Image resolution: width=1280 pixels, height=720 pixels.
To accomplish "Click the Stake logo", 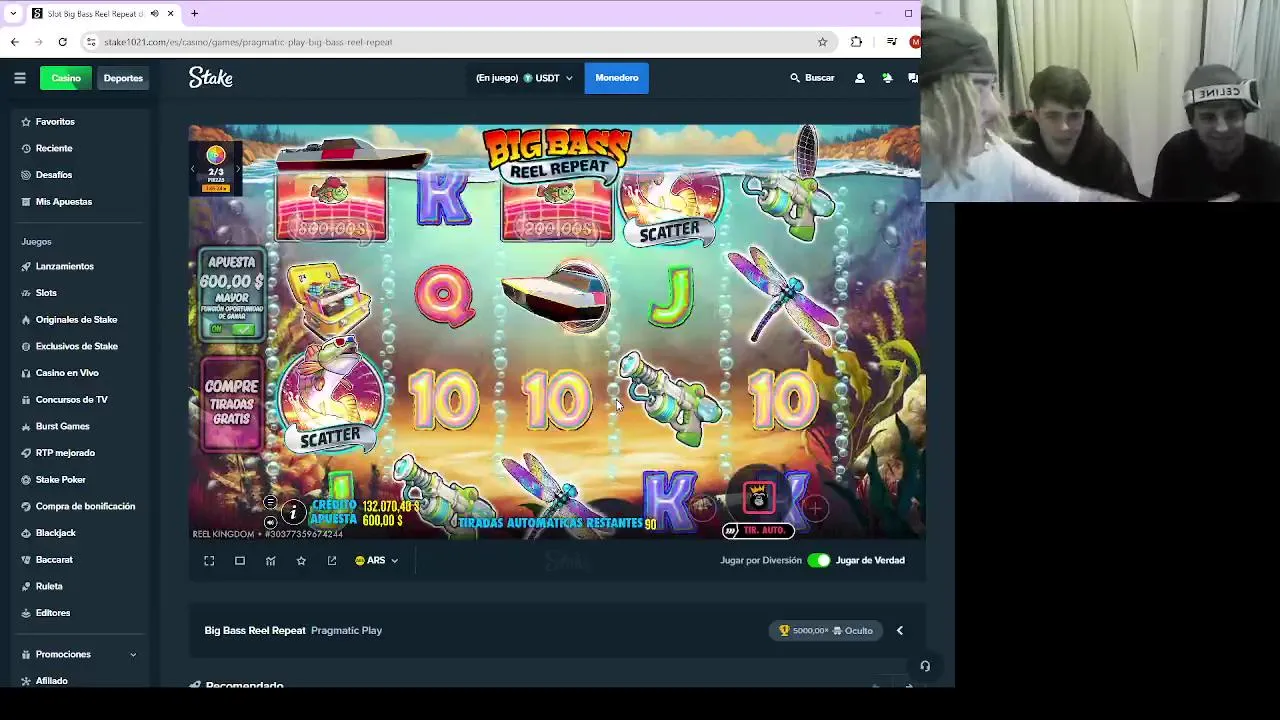I will (211, 77).
